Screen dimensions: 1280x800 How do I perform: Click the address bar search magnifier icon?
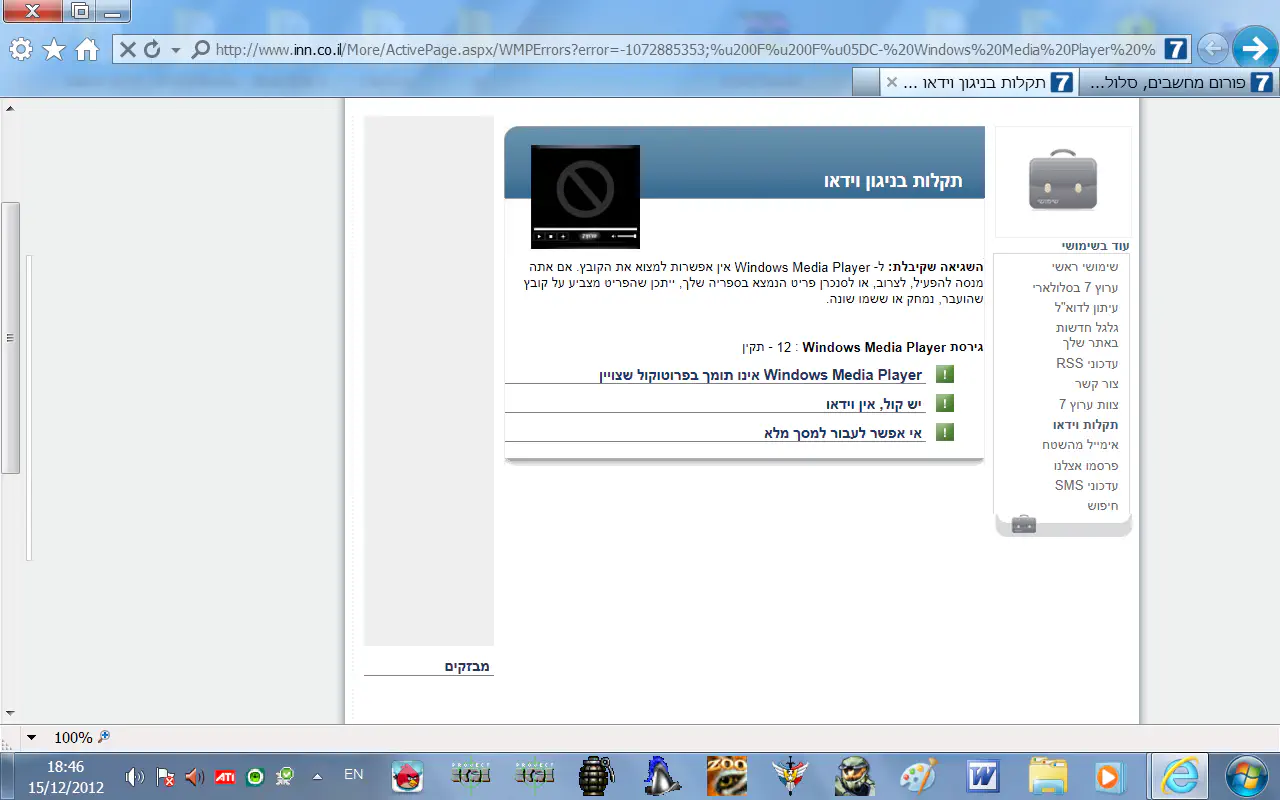[200, 49]
